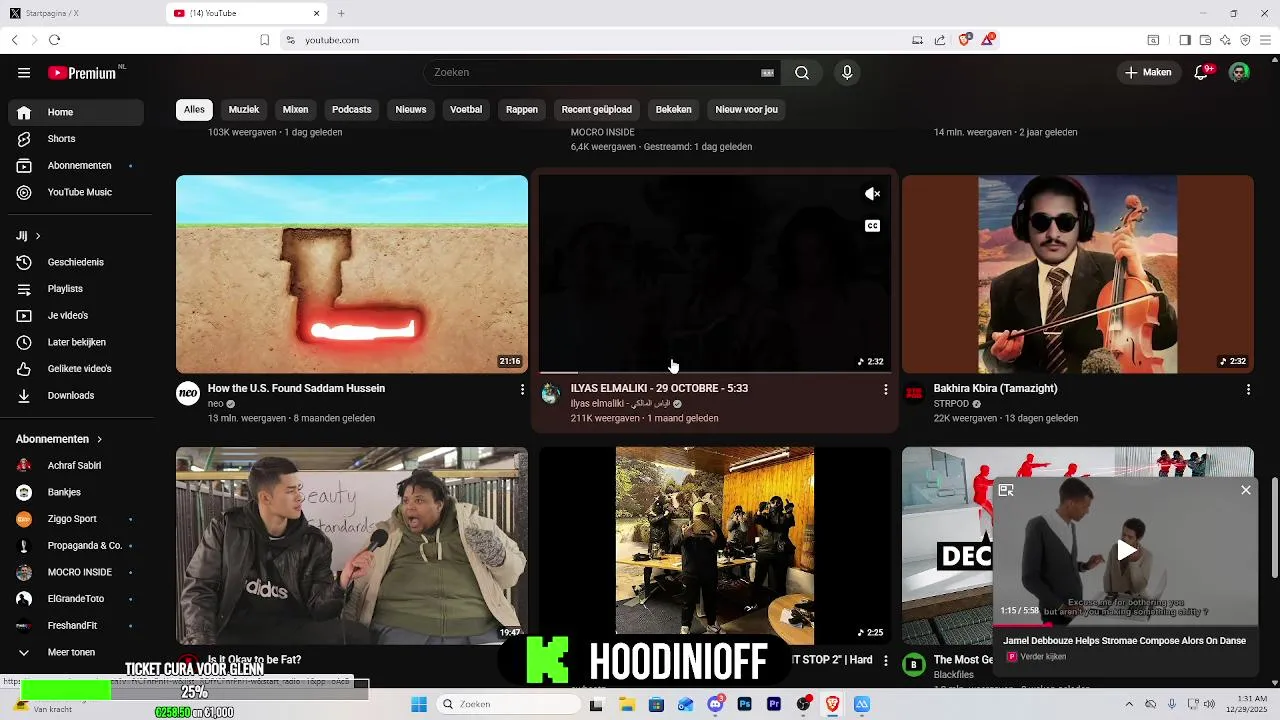This screenshot has height=720, width=1280.
Task: Open the STRPOD channel avatar
Action: coord(914,393)
